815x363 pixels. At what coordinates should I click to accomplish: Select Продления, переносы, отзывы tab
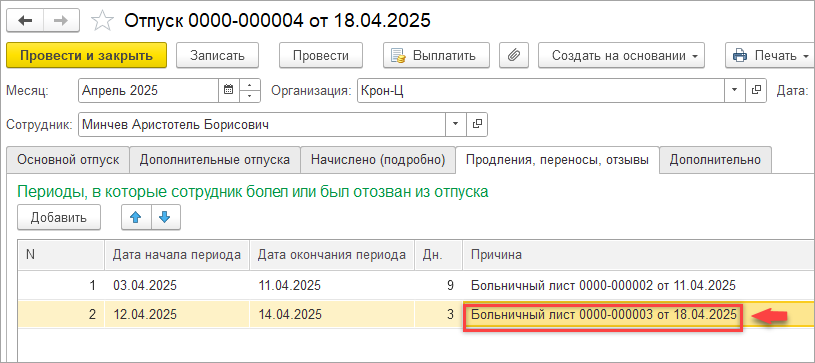[x=557, y=160]
